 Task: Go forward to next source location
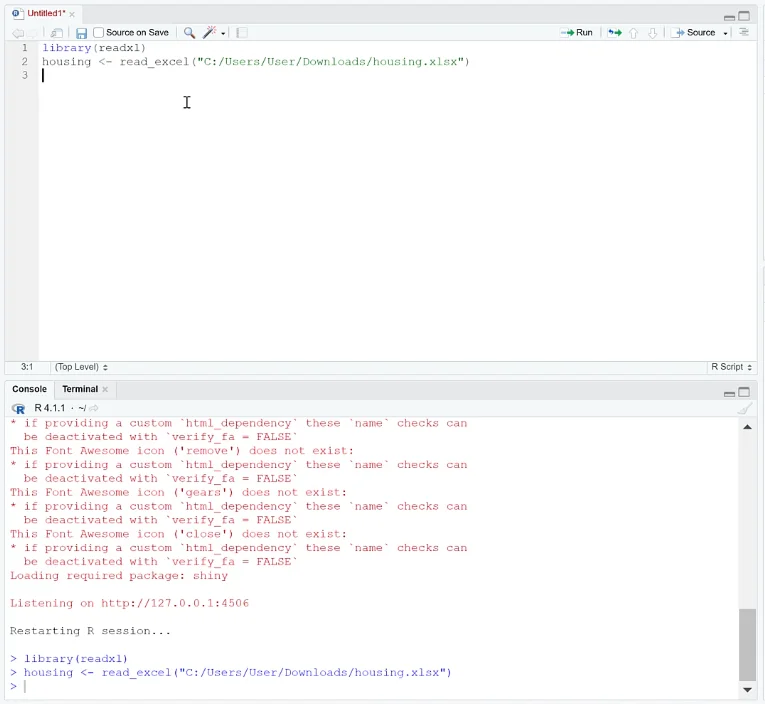[x=32, y=33]
